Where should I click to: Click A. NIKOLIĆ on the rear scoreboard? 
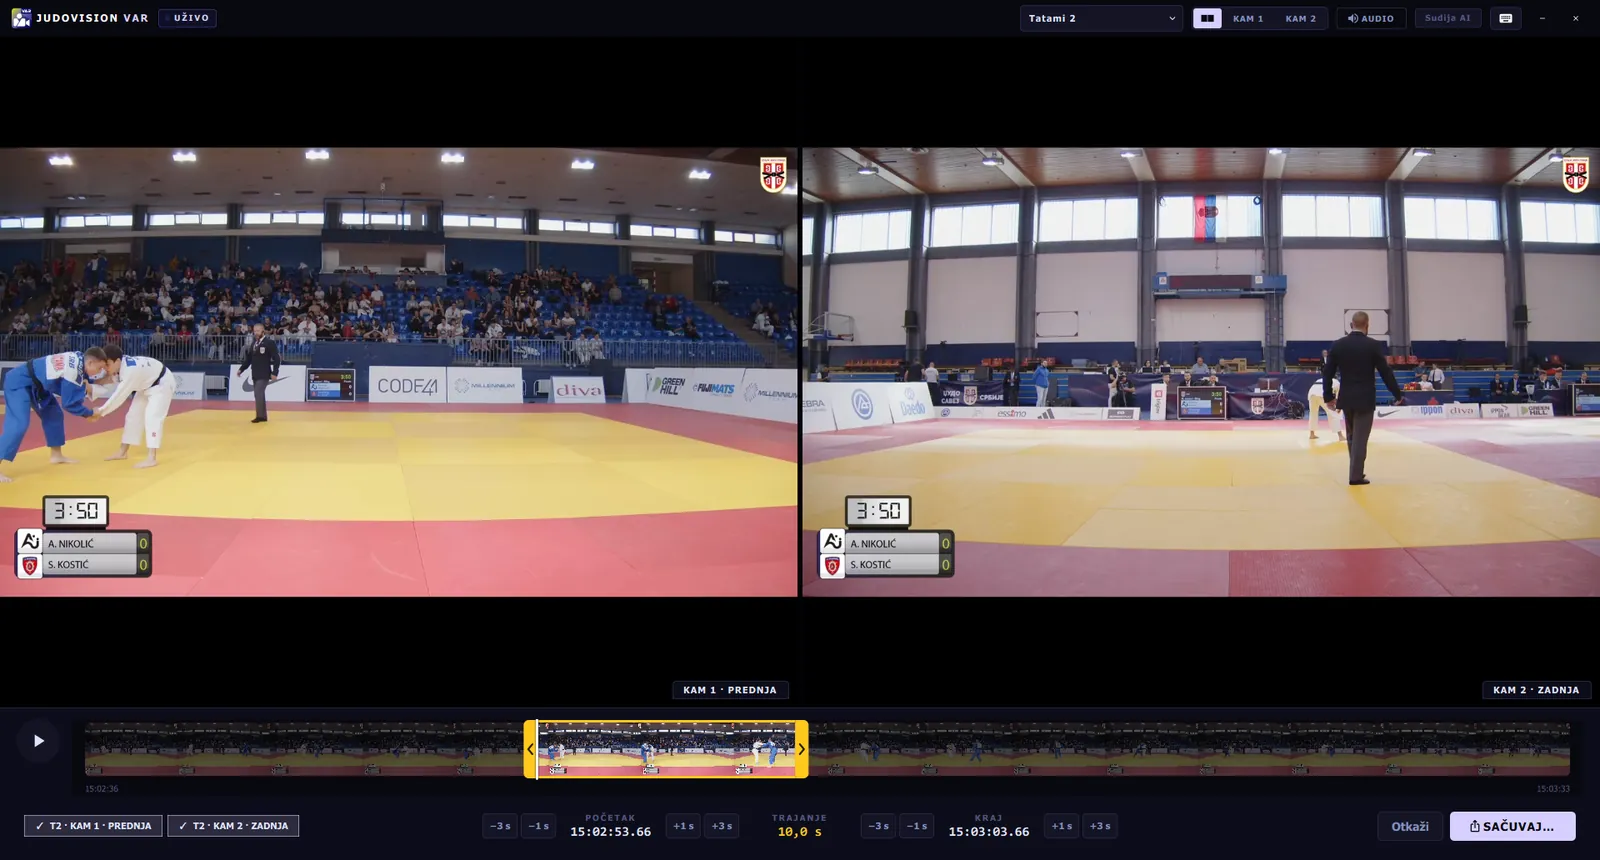[x=874, y=544]
